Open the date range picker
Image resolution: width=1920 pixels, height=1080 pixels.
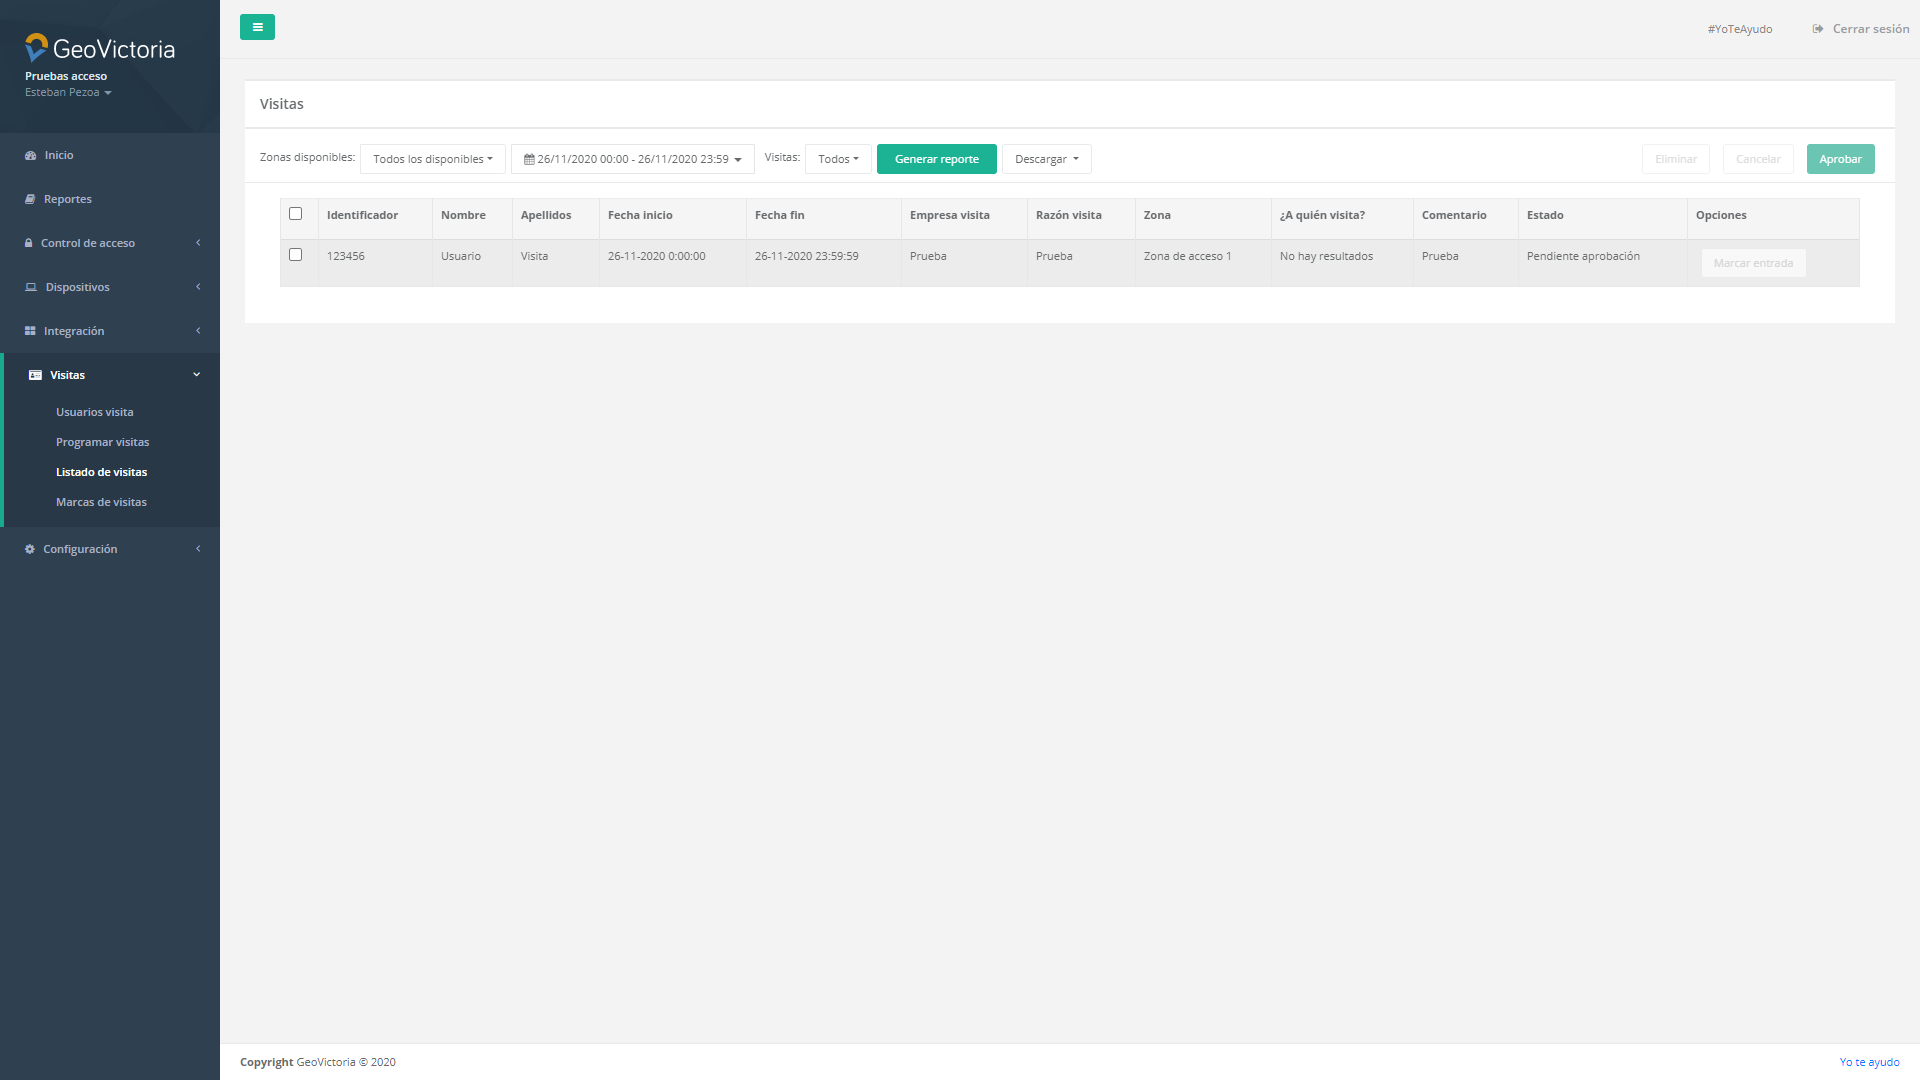click(x=632, y=159)
